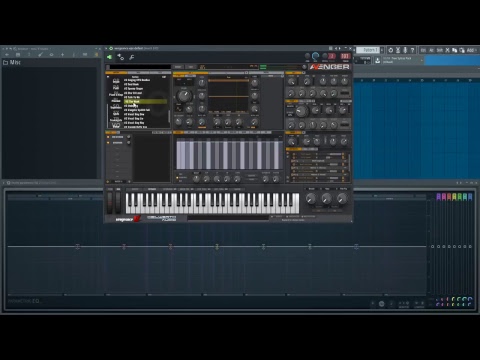The width and height of the screenshot is (480, 360).
Task: Click the blue band marker atop EQ sliders
Action: 470,197
